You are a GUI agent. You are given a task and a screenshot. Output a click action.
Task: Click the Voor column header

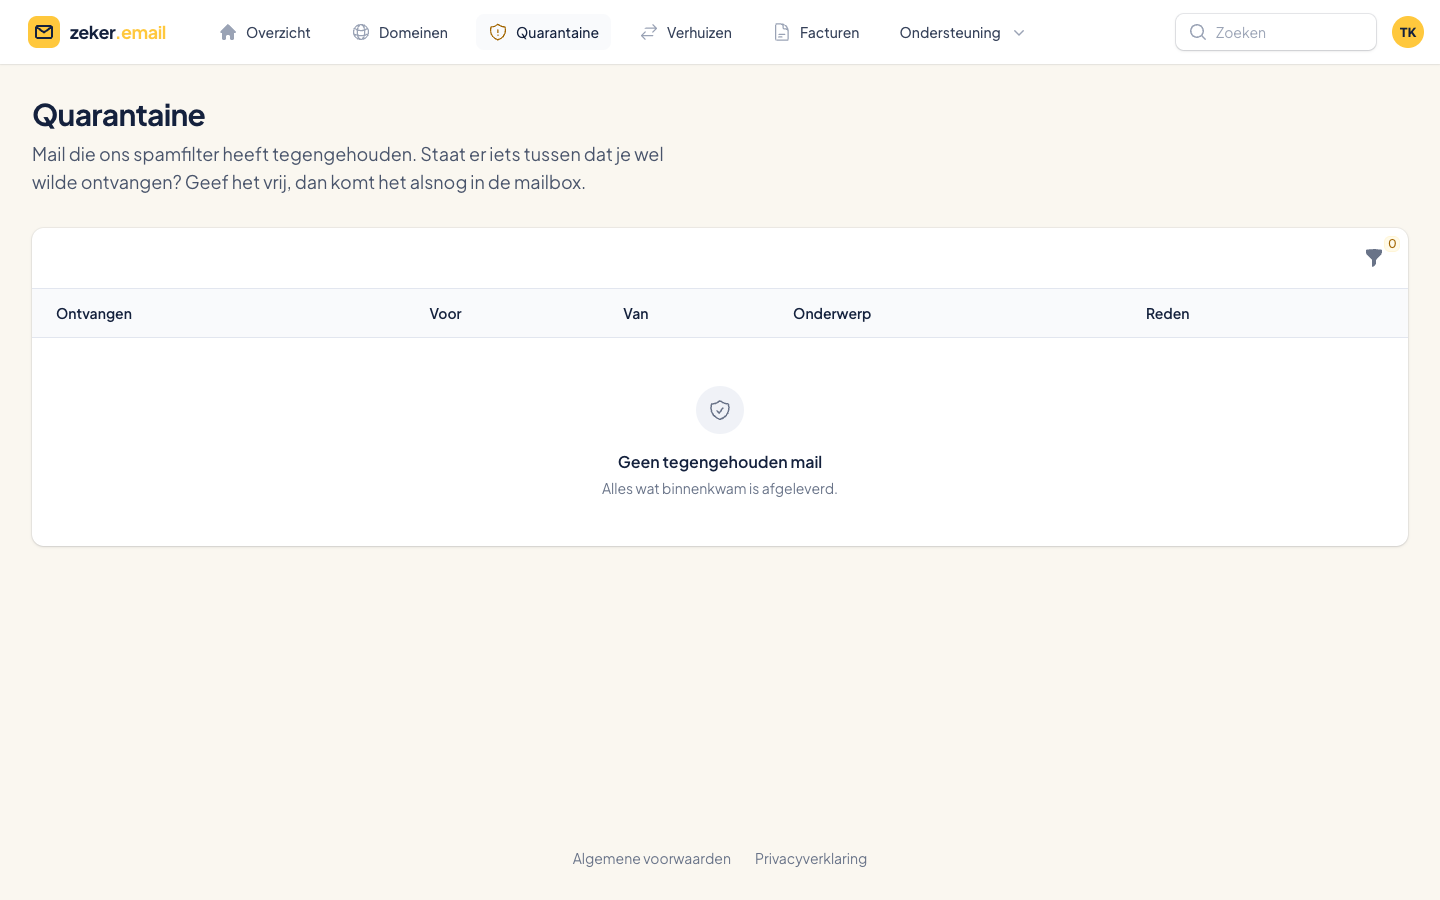coord(445,313)
